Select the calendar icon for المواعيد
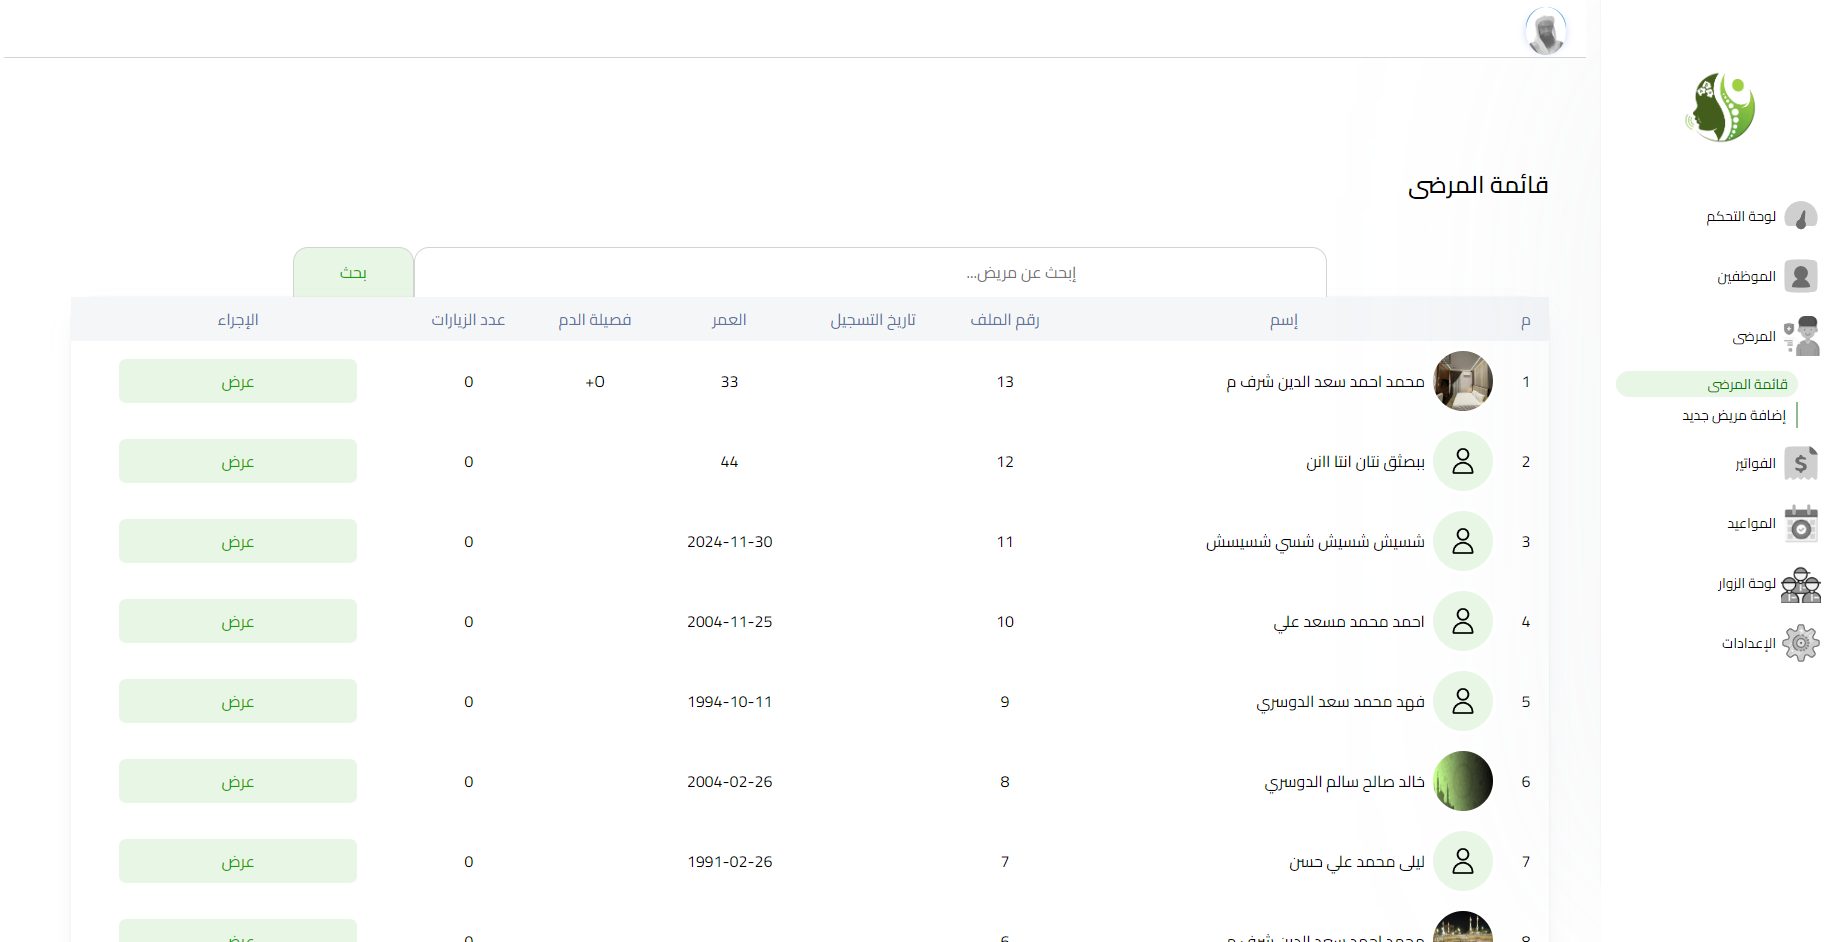 tap(1802, 523)
